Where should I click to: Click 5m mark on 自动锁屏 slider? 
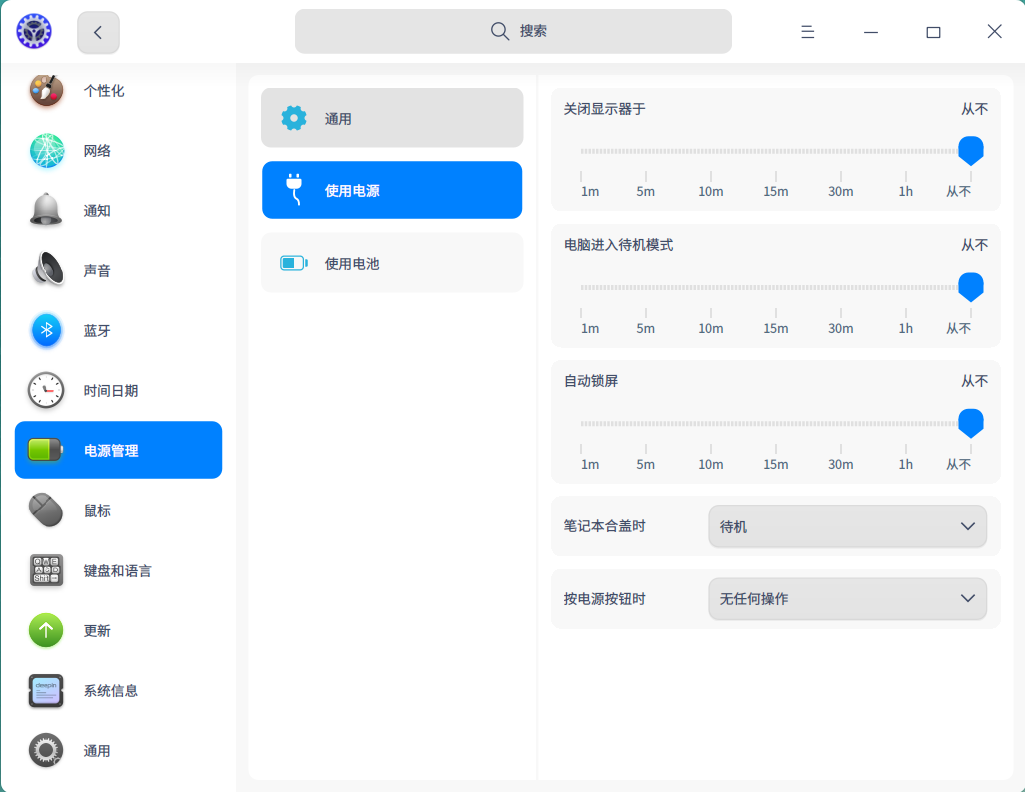click(646, 464)
